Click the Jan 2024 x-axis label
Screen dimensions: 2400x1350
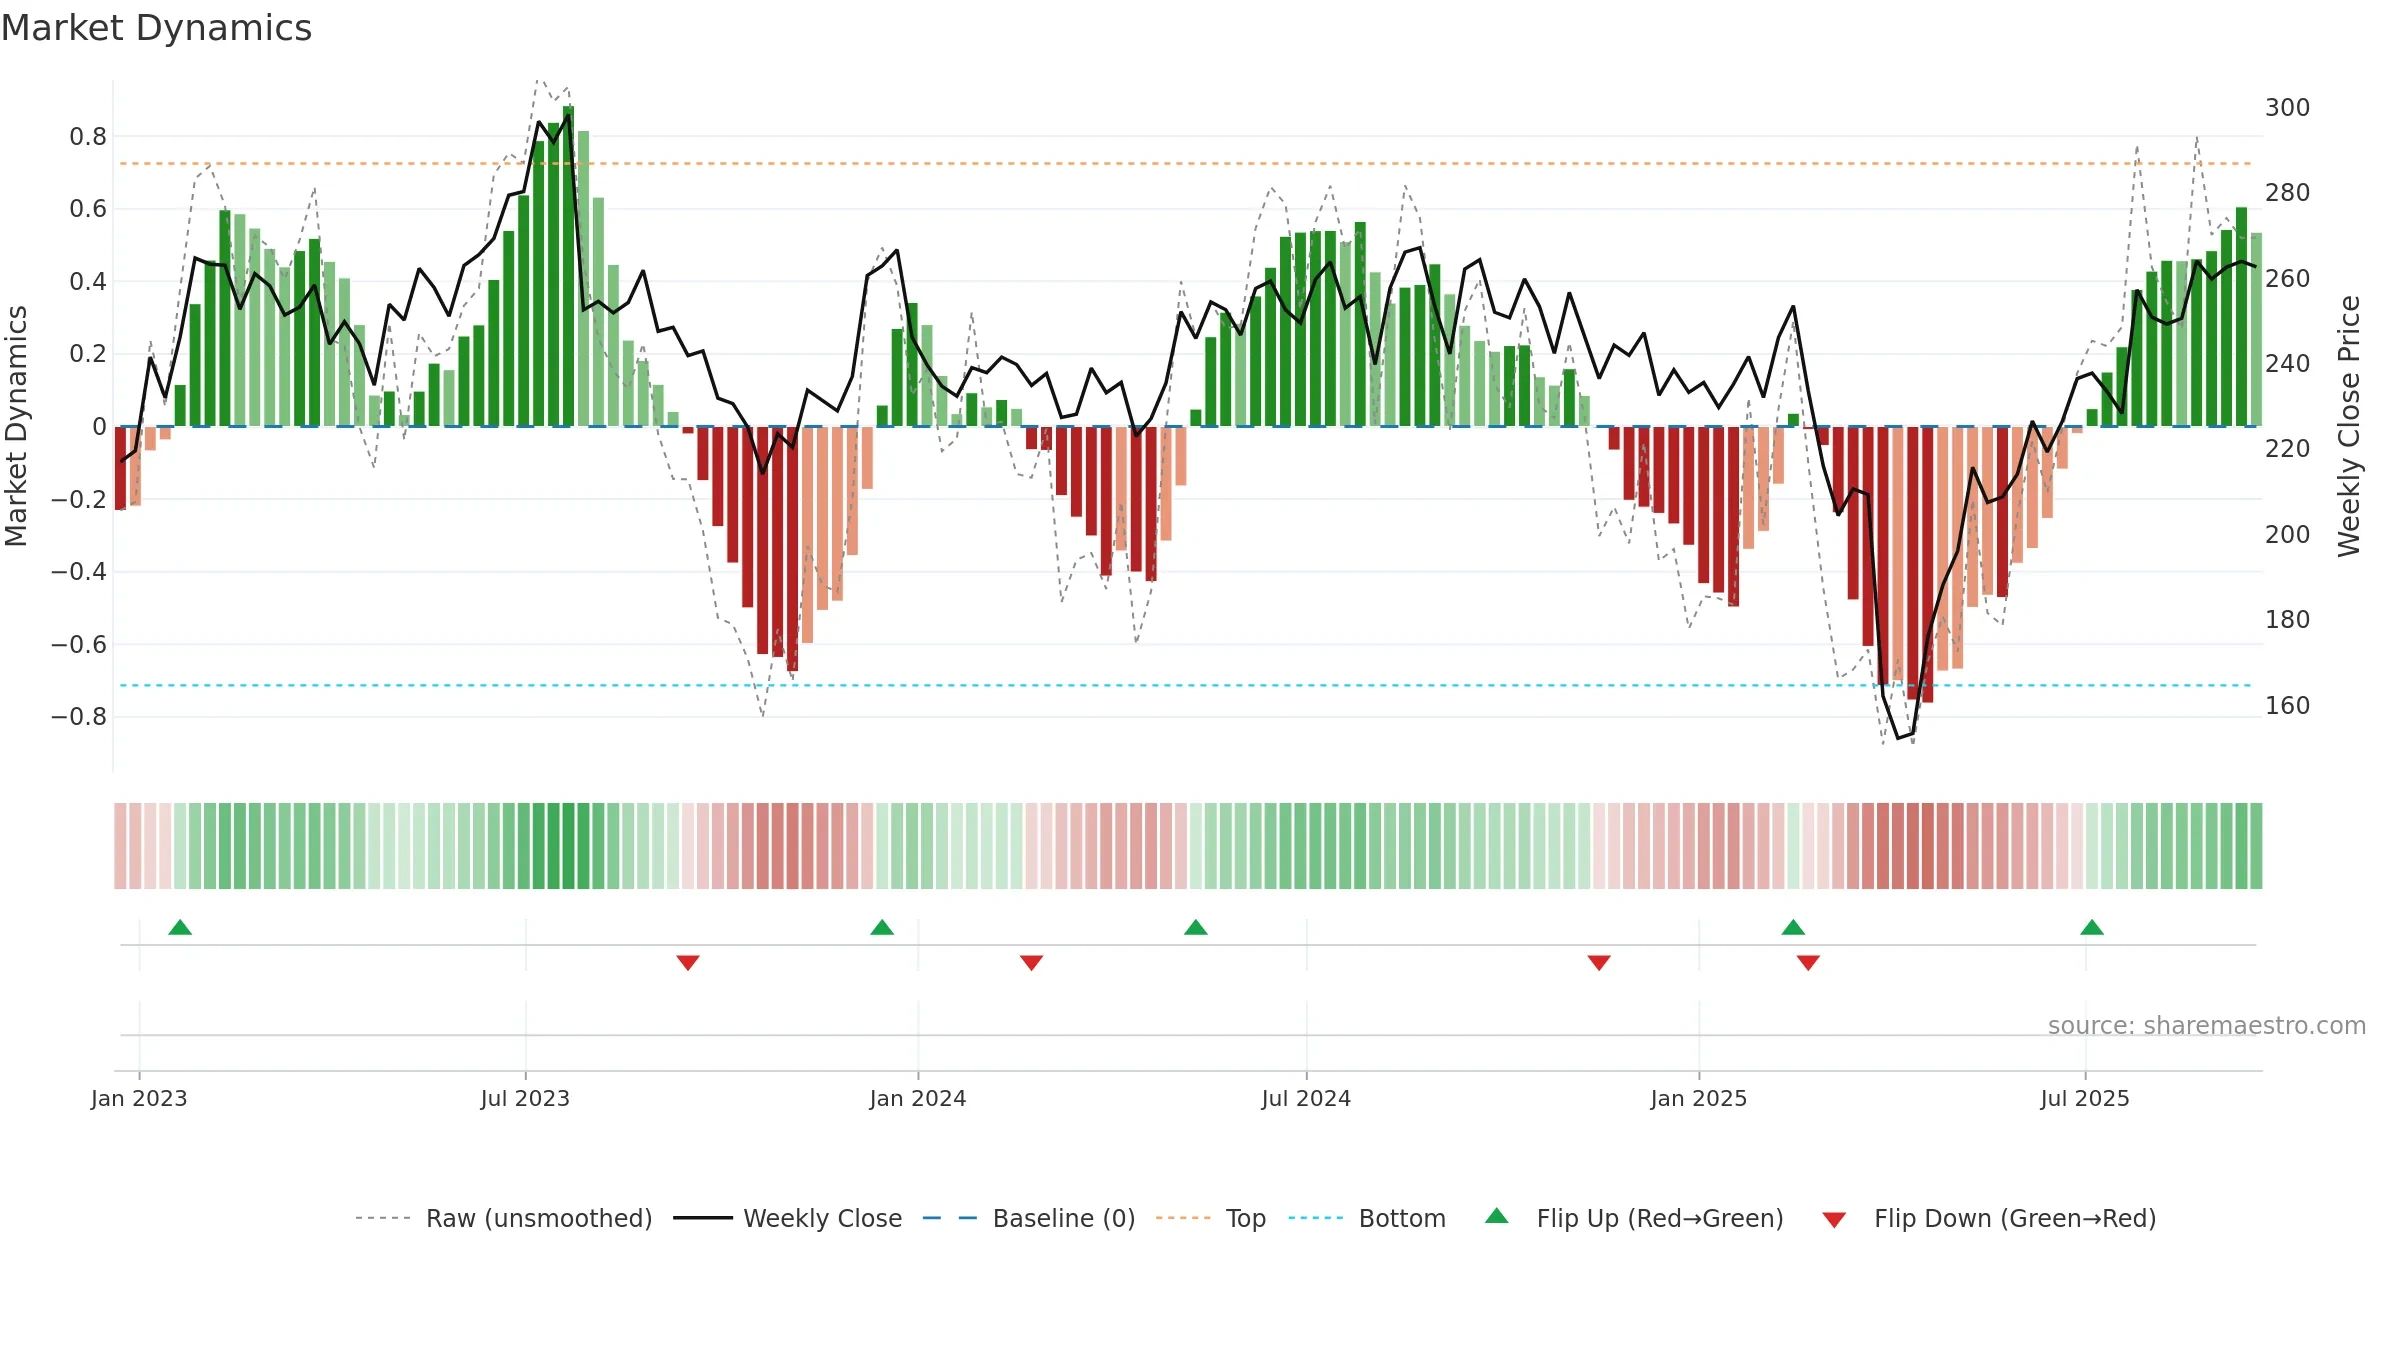coord(918,1098)
